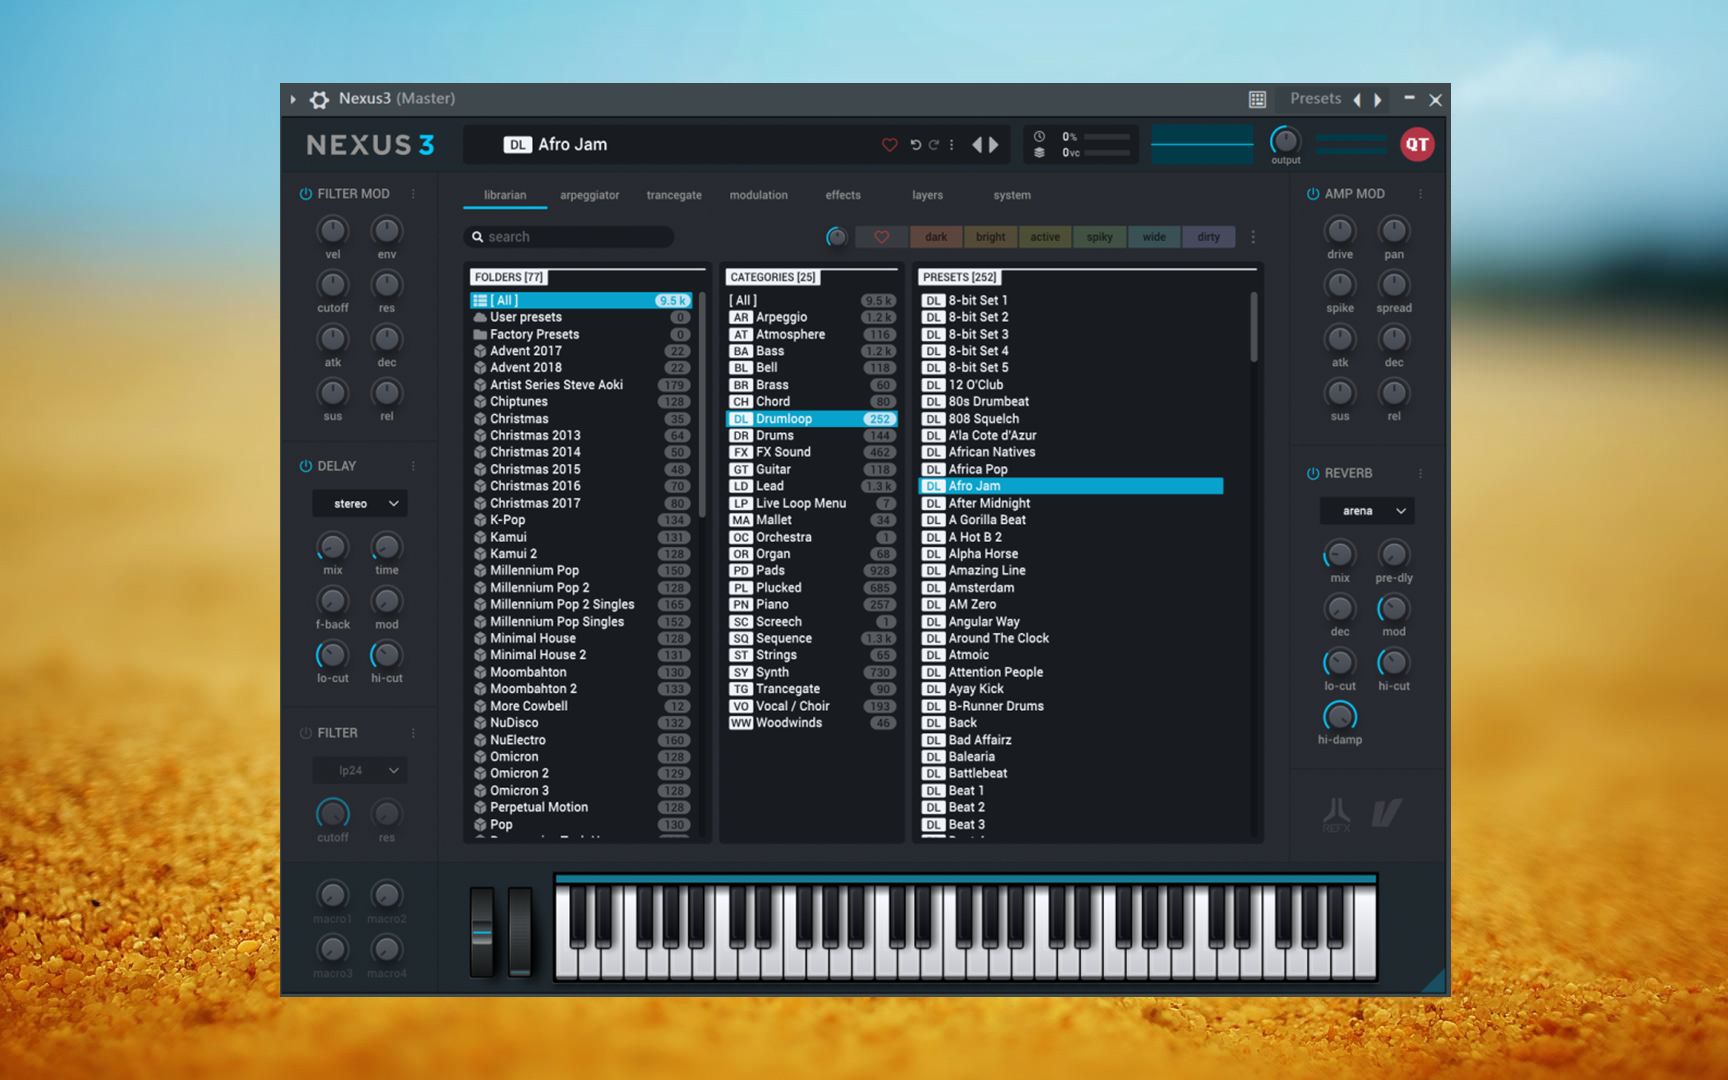
Task: Open the QT logo button in the top right
Action: click(x=1416, y=143)
